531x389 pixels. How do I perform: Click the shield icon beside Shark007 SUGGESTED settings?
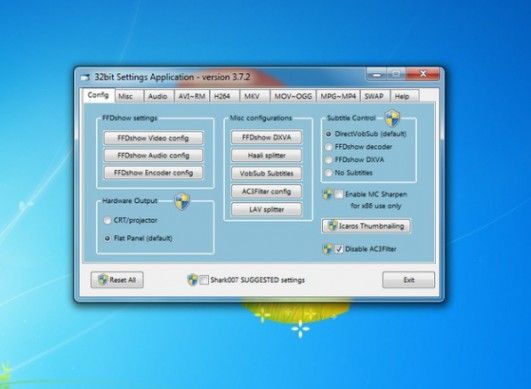(192, 280)
